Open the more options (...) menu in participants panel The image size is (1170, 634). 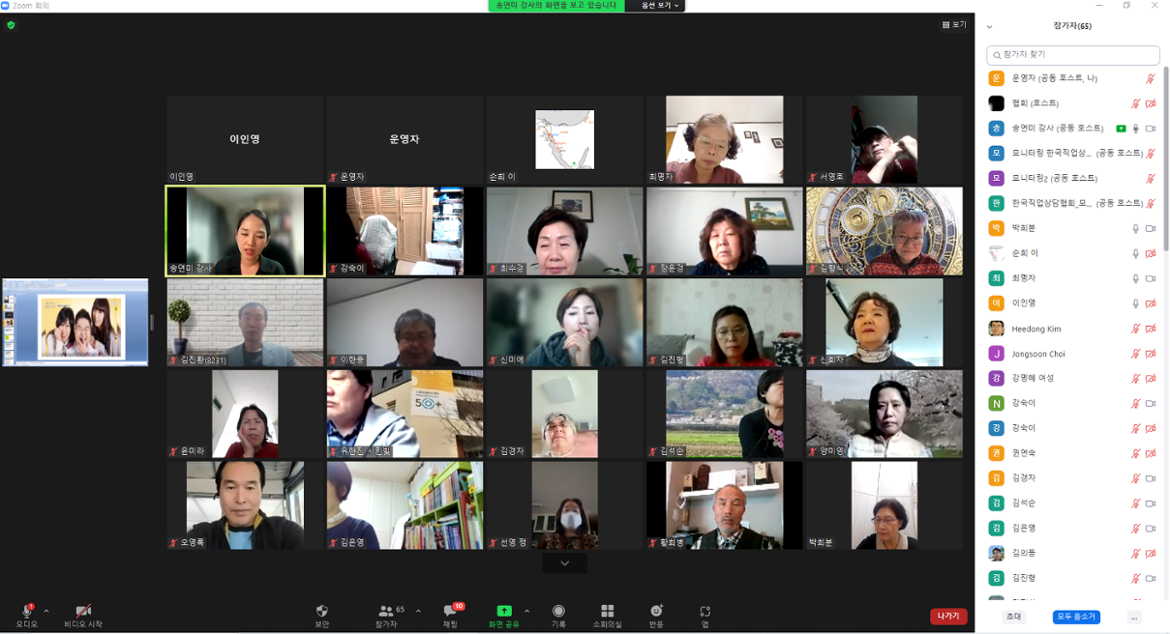point(1134,617)
